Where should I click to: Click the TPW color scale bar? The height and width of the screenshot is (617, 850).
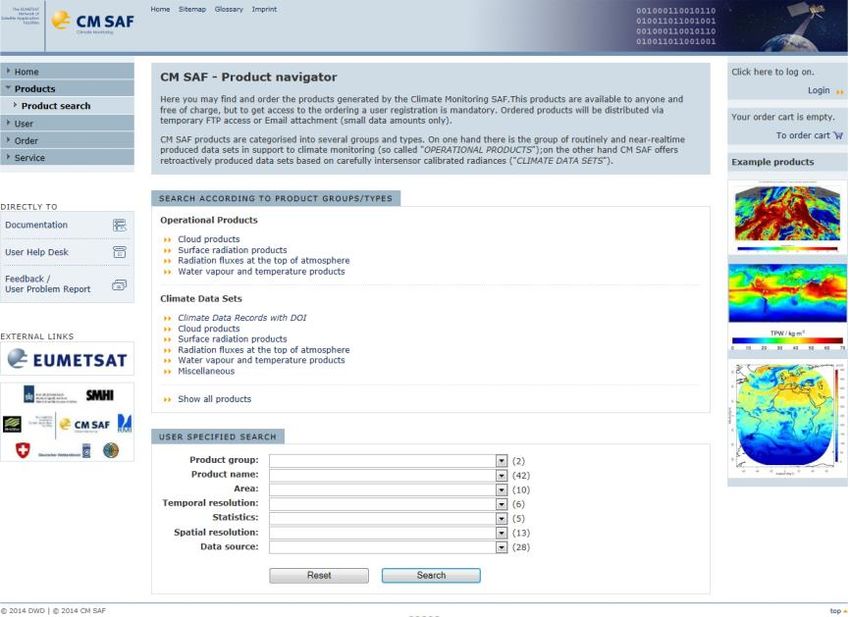(787, 340)
